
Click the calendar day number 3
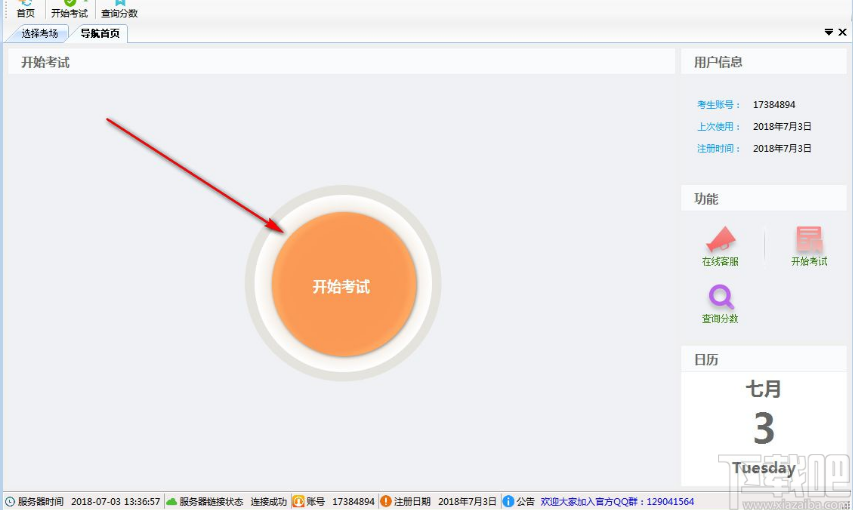click(x=764, y=428)
